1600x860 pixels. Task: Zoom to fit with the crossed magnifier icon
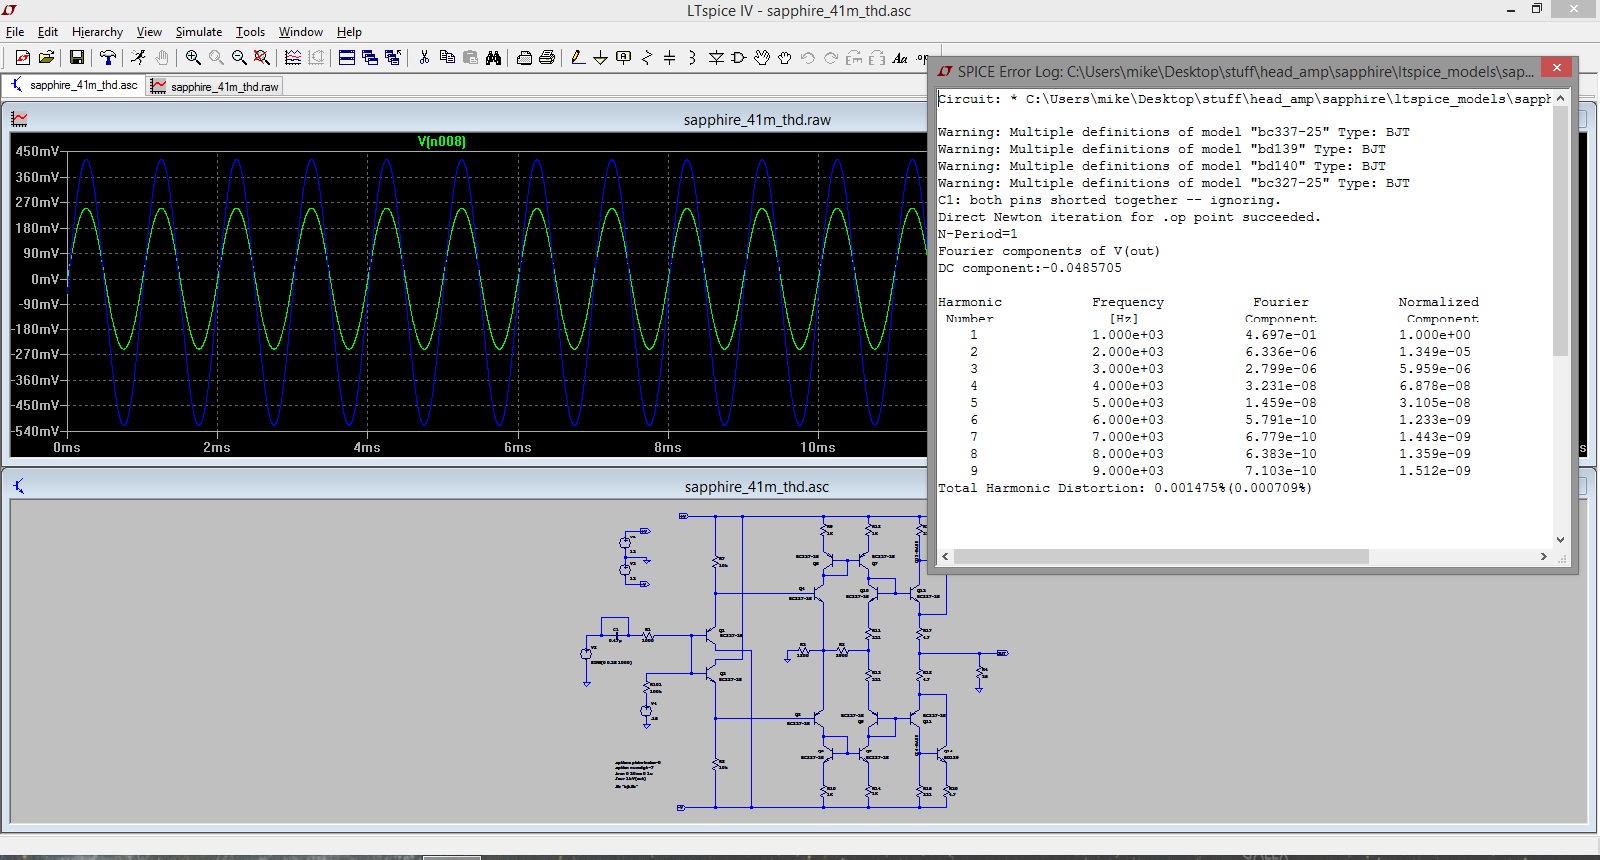point(262,58)
